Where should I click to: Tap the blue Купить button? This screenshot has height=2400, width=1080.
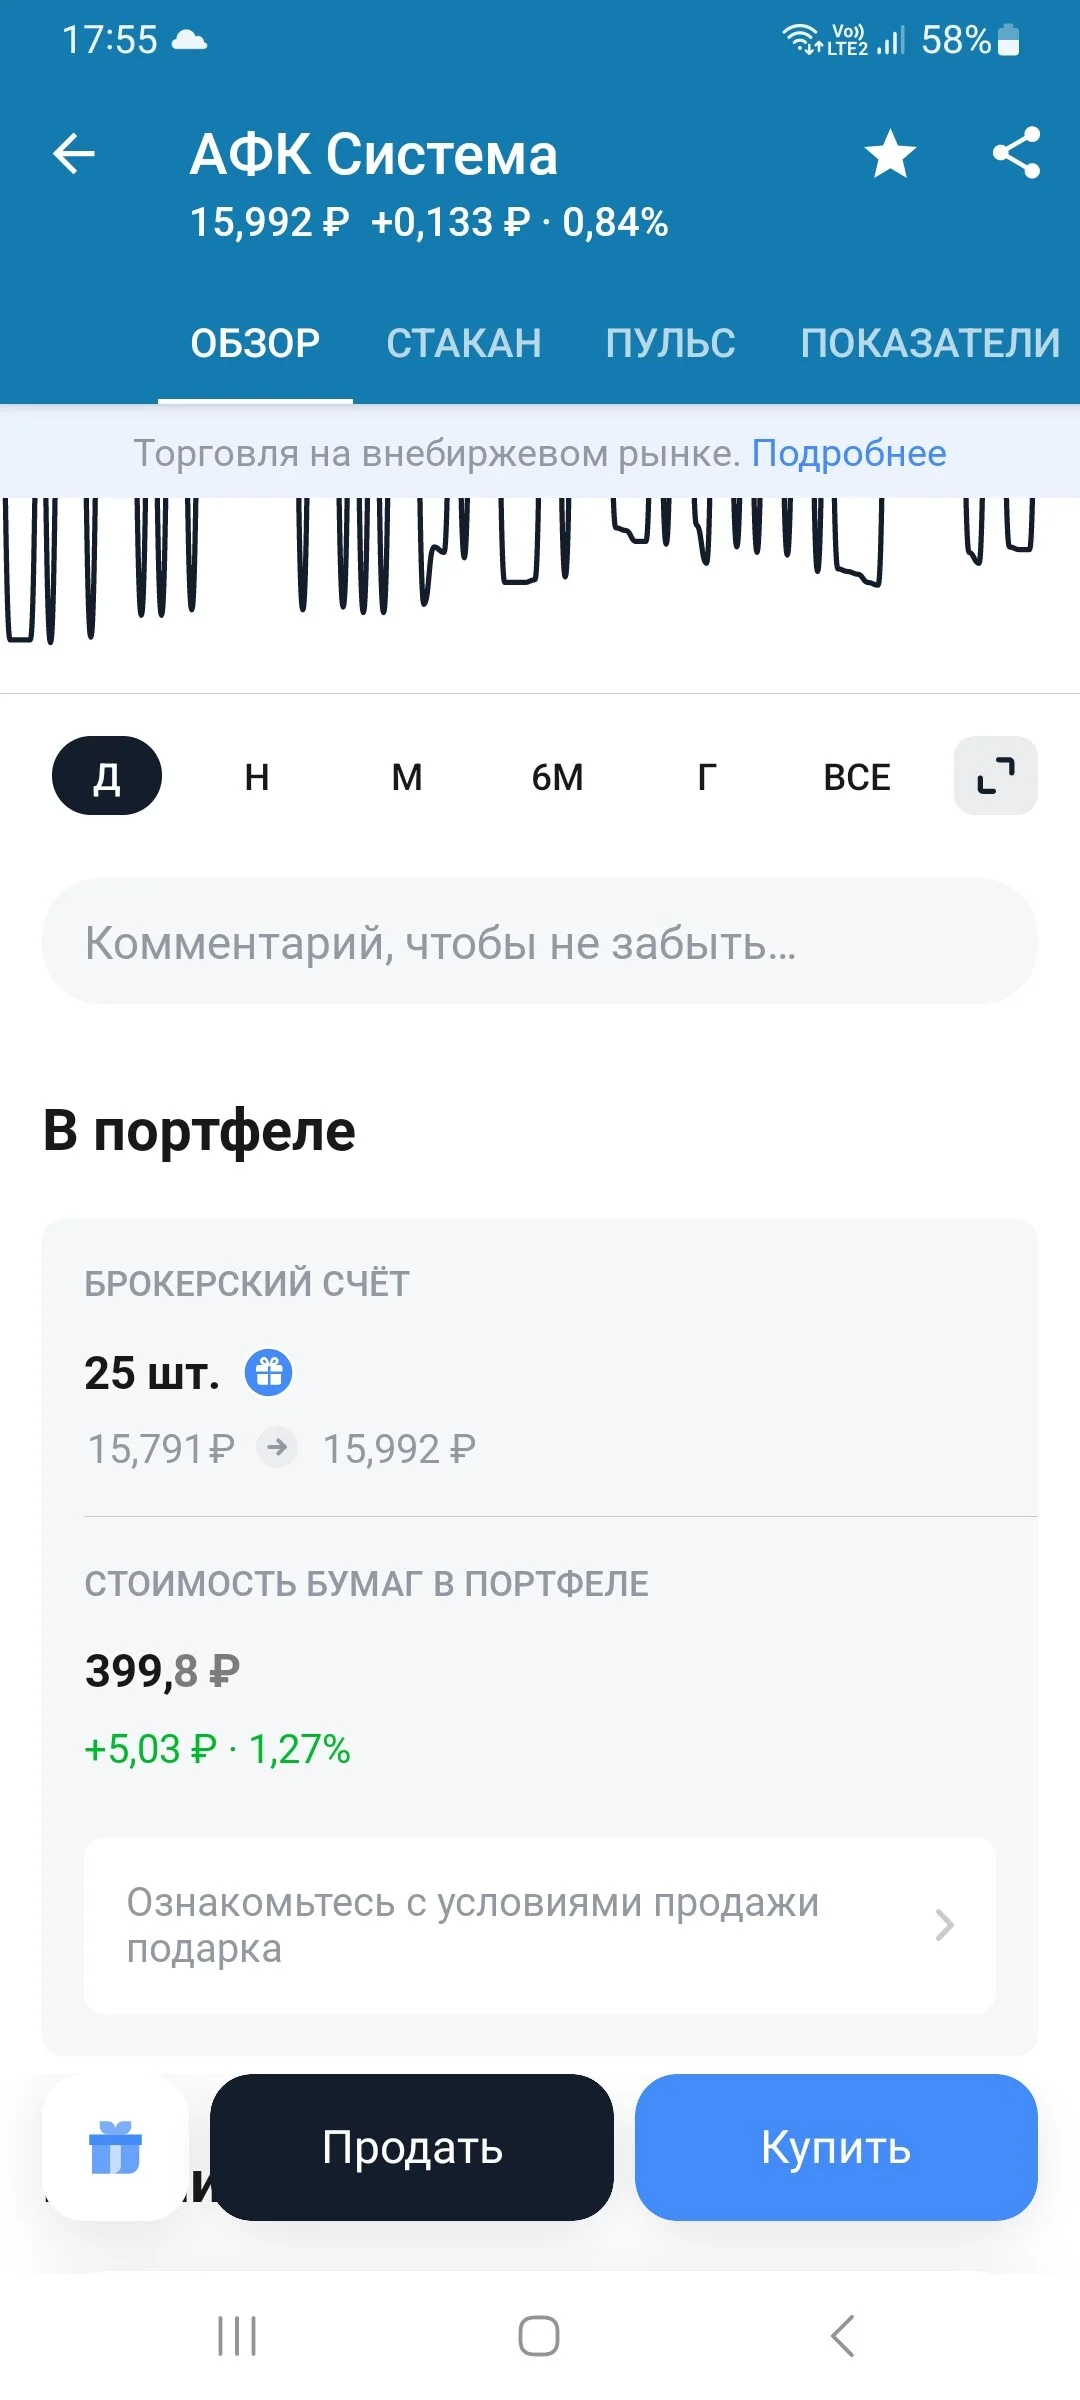click(836, 2147)
